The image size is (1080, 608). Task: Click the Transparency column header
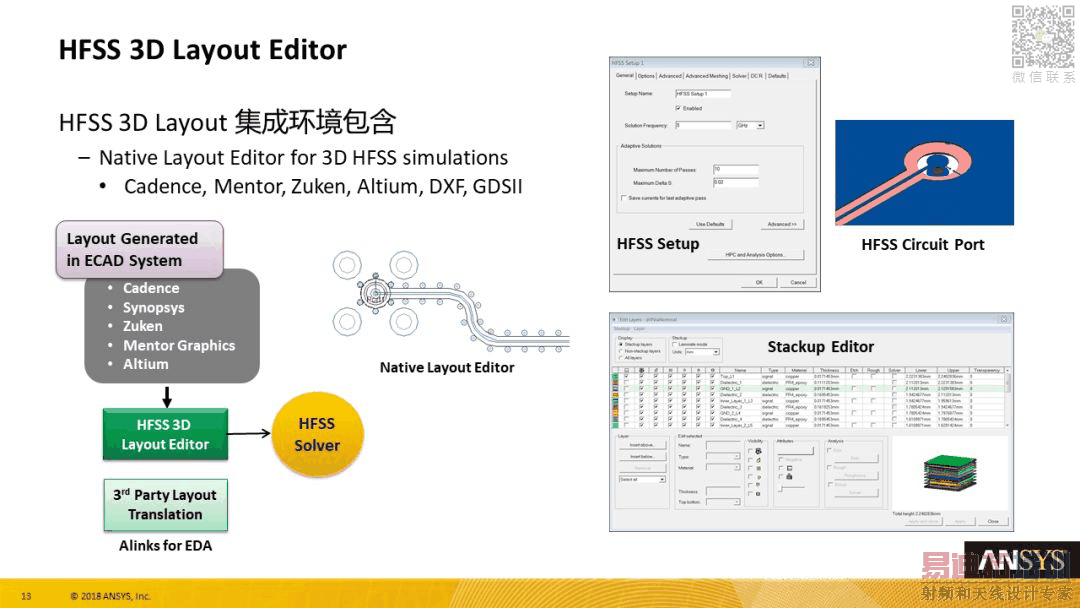tap(987, 370)
